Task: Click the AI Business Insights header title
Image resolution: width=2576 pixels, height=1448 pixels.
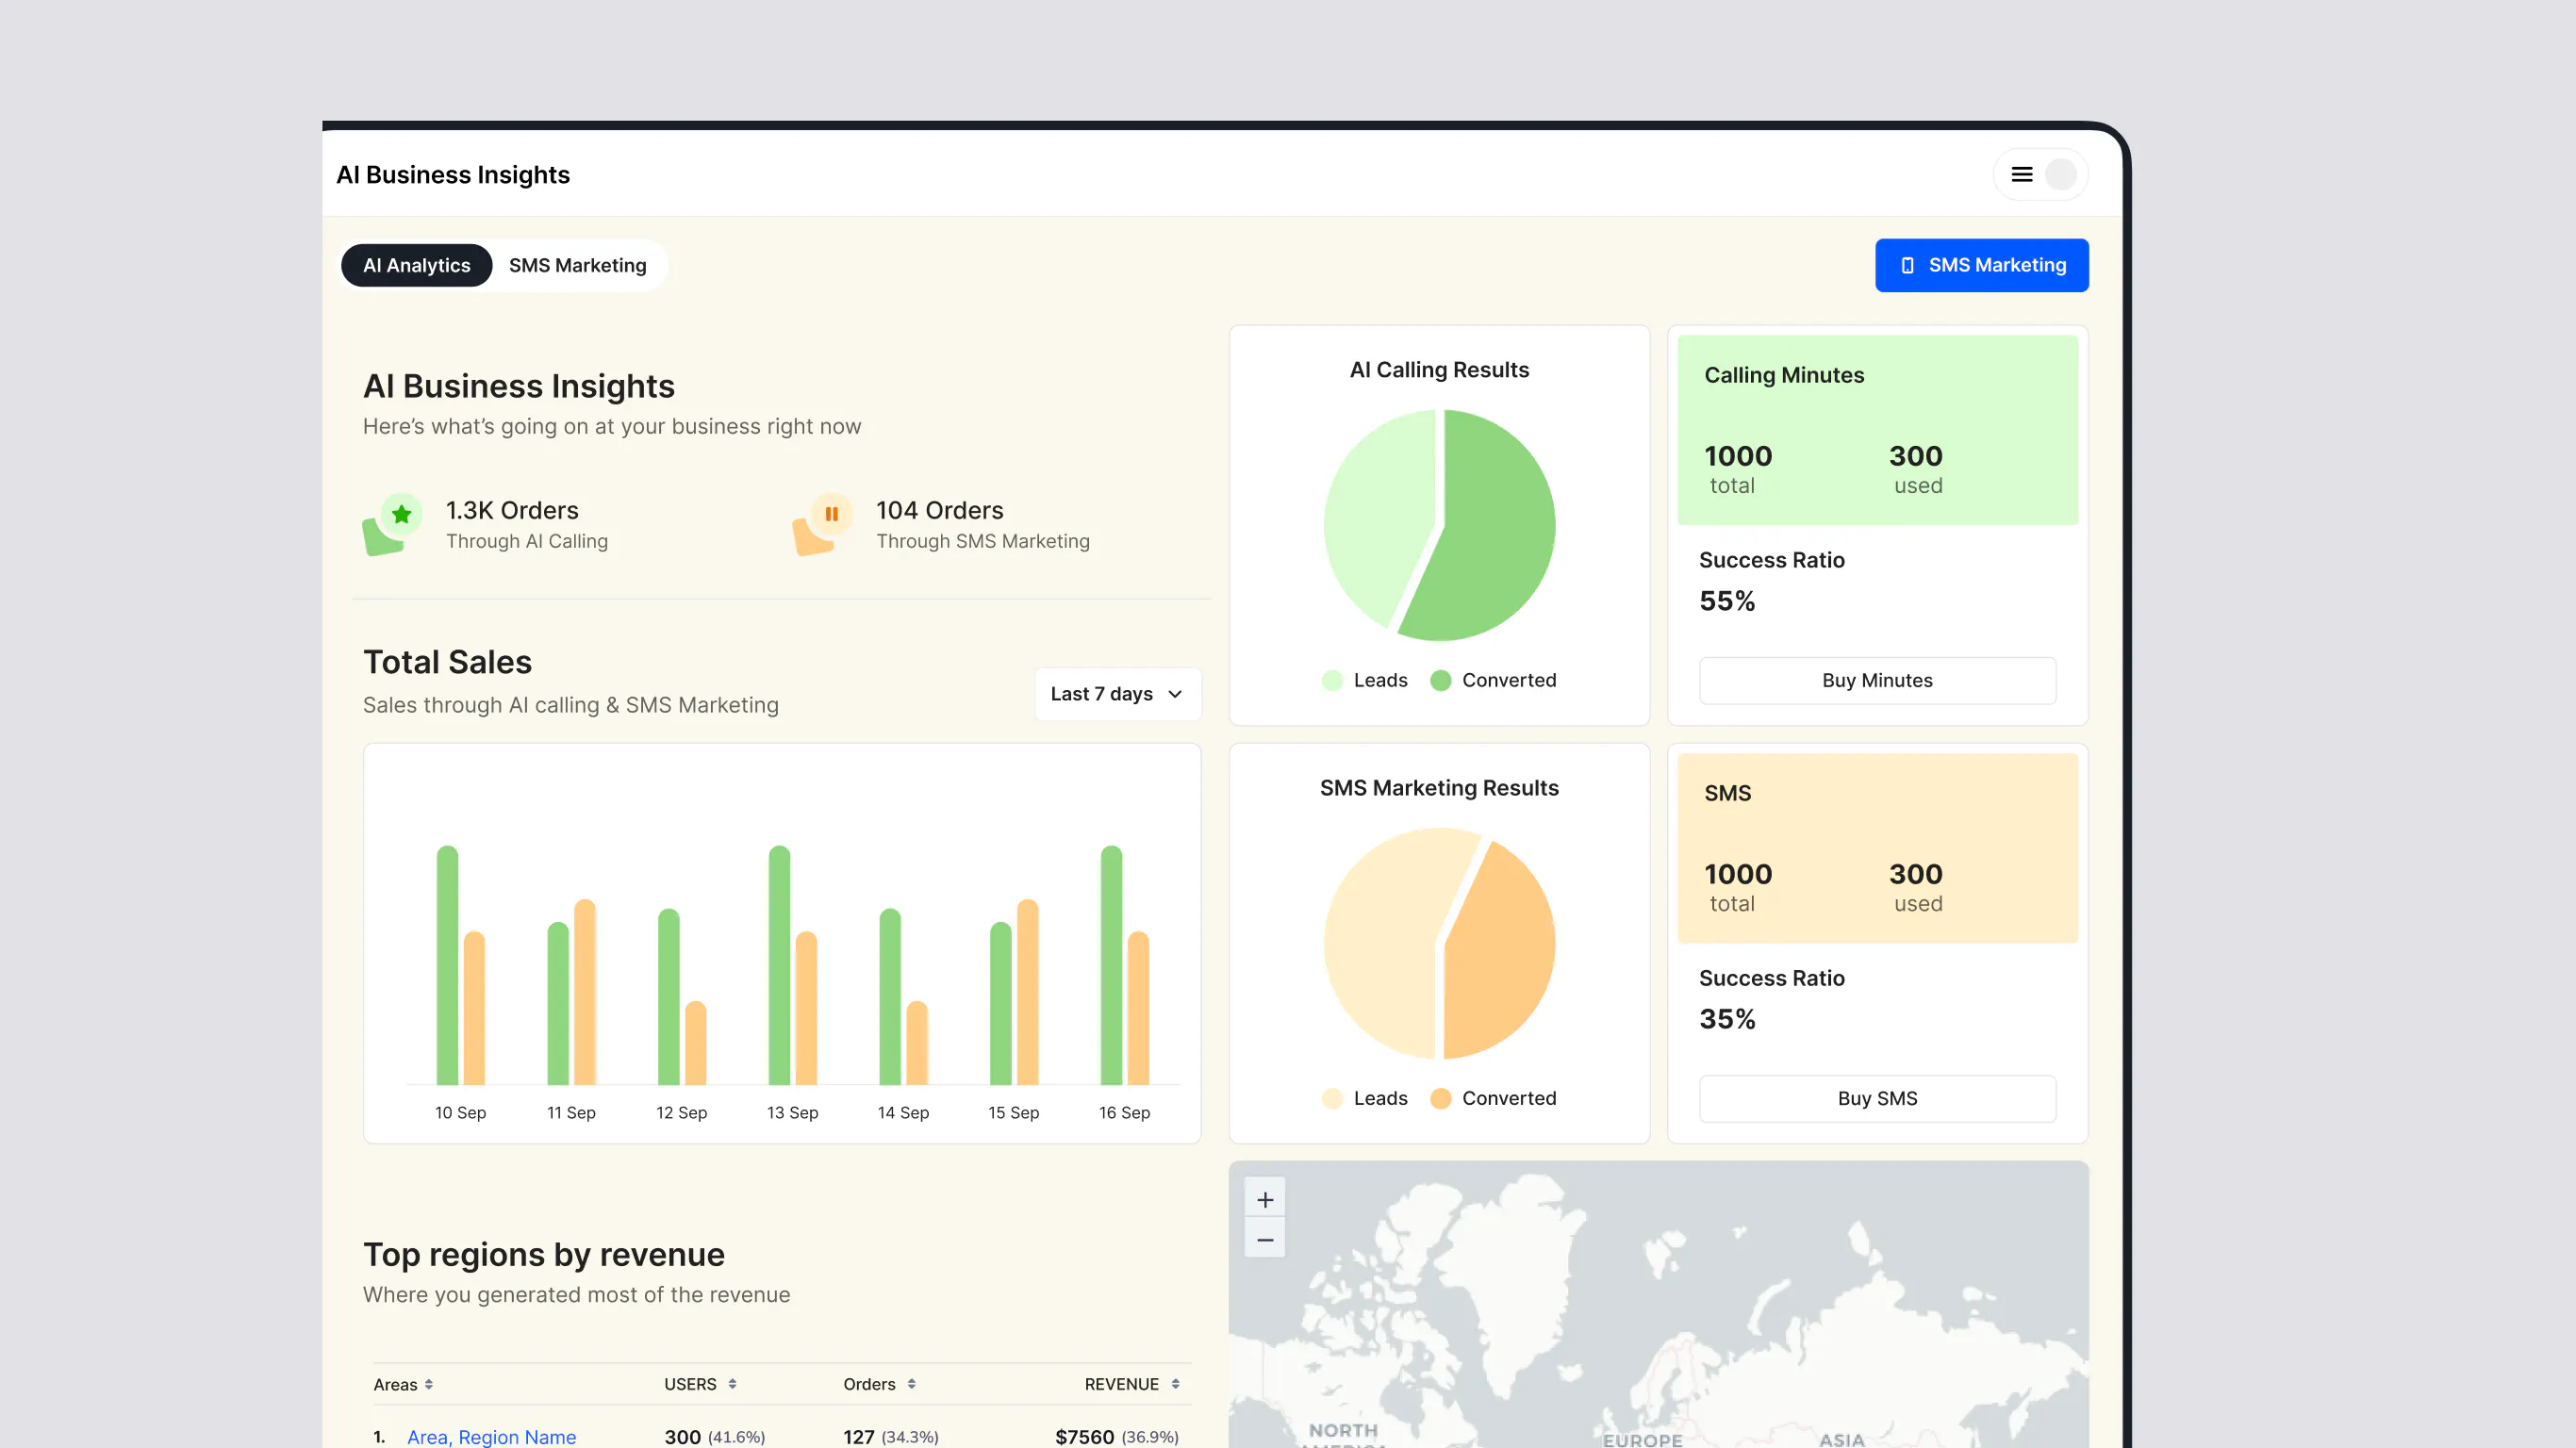Action: [453, 174]
